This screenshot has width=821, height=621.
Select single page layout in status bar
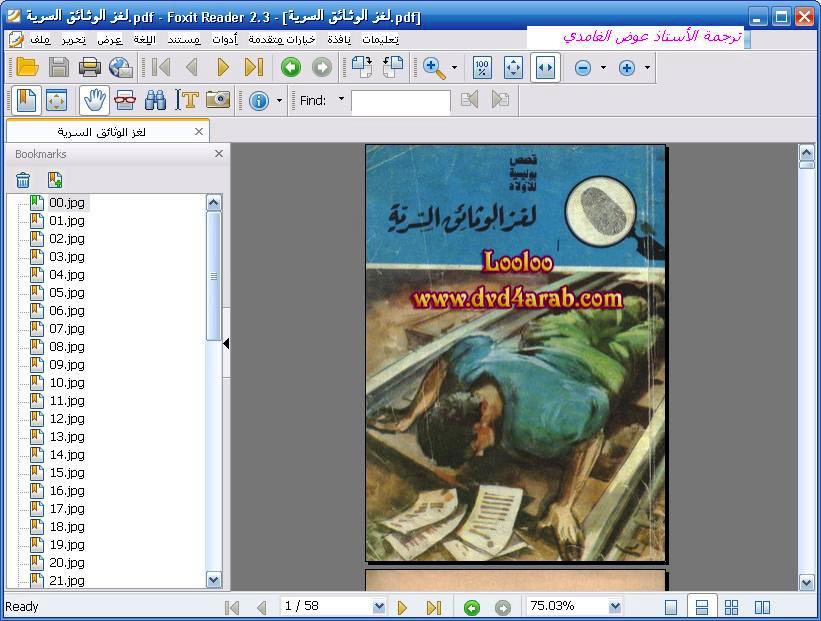click(x=671, y=607)
